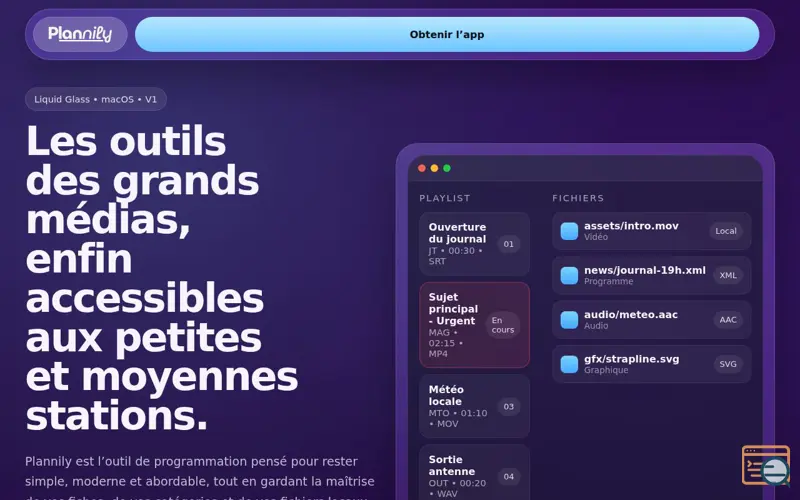Screen dimensions: 800x500
Task: Click the AAC tag on meteo.aac
Action: [x=728, y=320]
